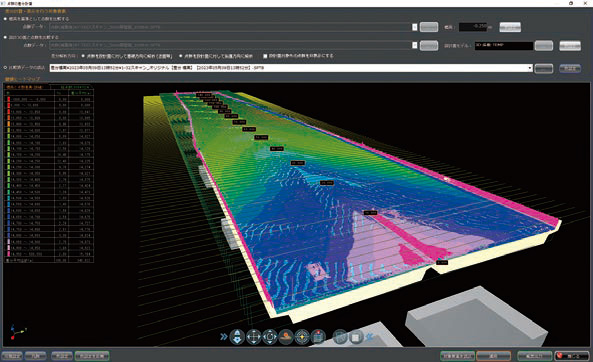Open the first point cloud data dropdown

[414, 27]
